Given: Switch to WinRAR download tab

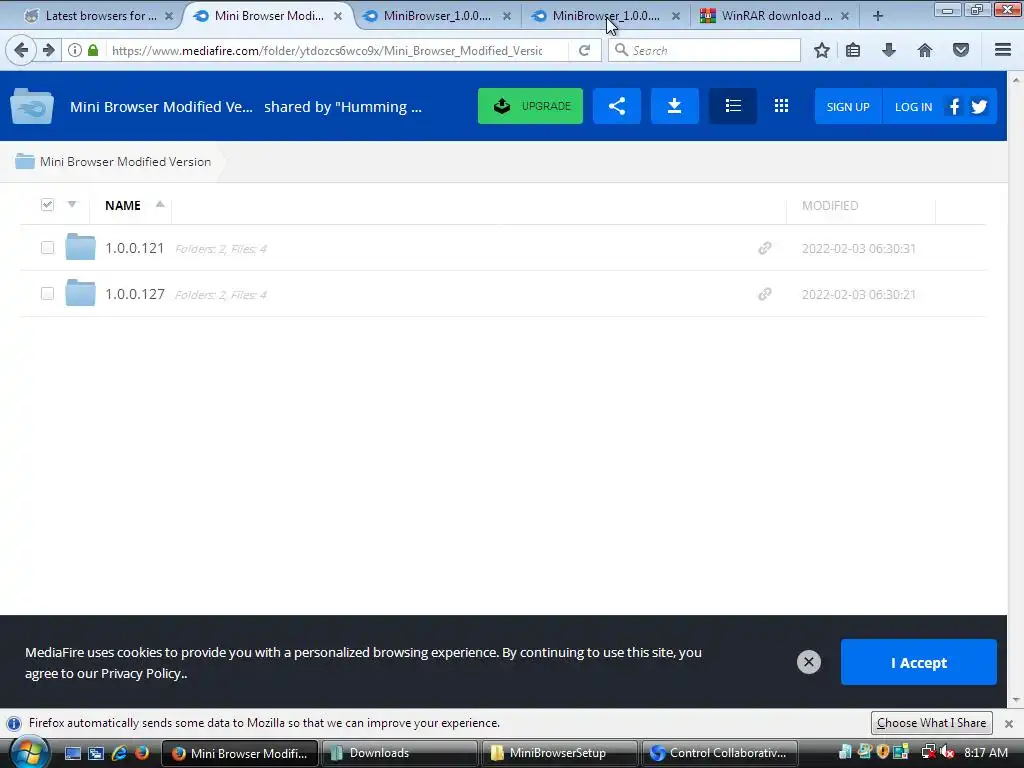Looking at the screenshot, I should tap(776, 16).
